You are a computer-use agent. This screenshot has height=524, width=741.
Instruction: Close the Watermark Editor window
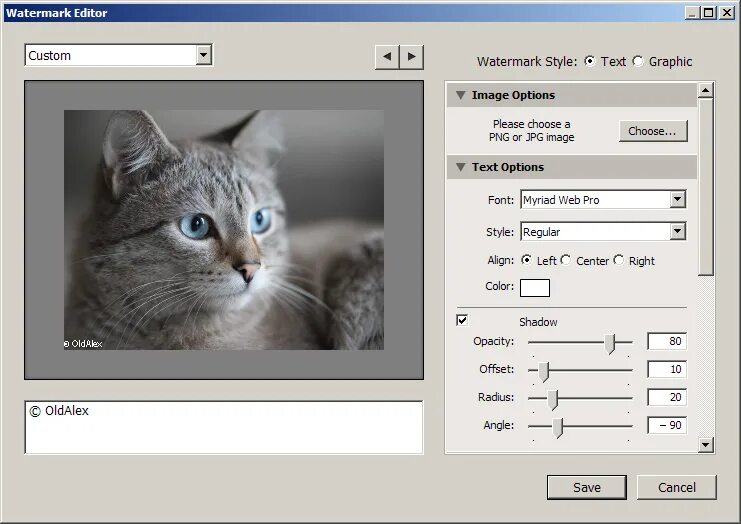point(726,13)
